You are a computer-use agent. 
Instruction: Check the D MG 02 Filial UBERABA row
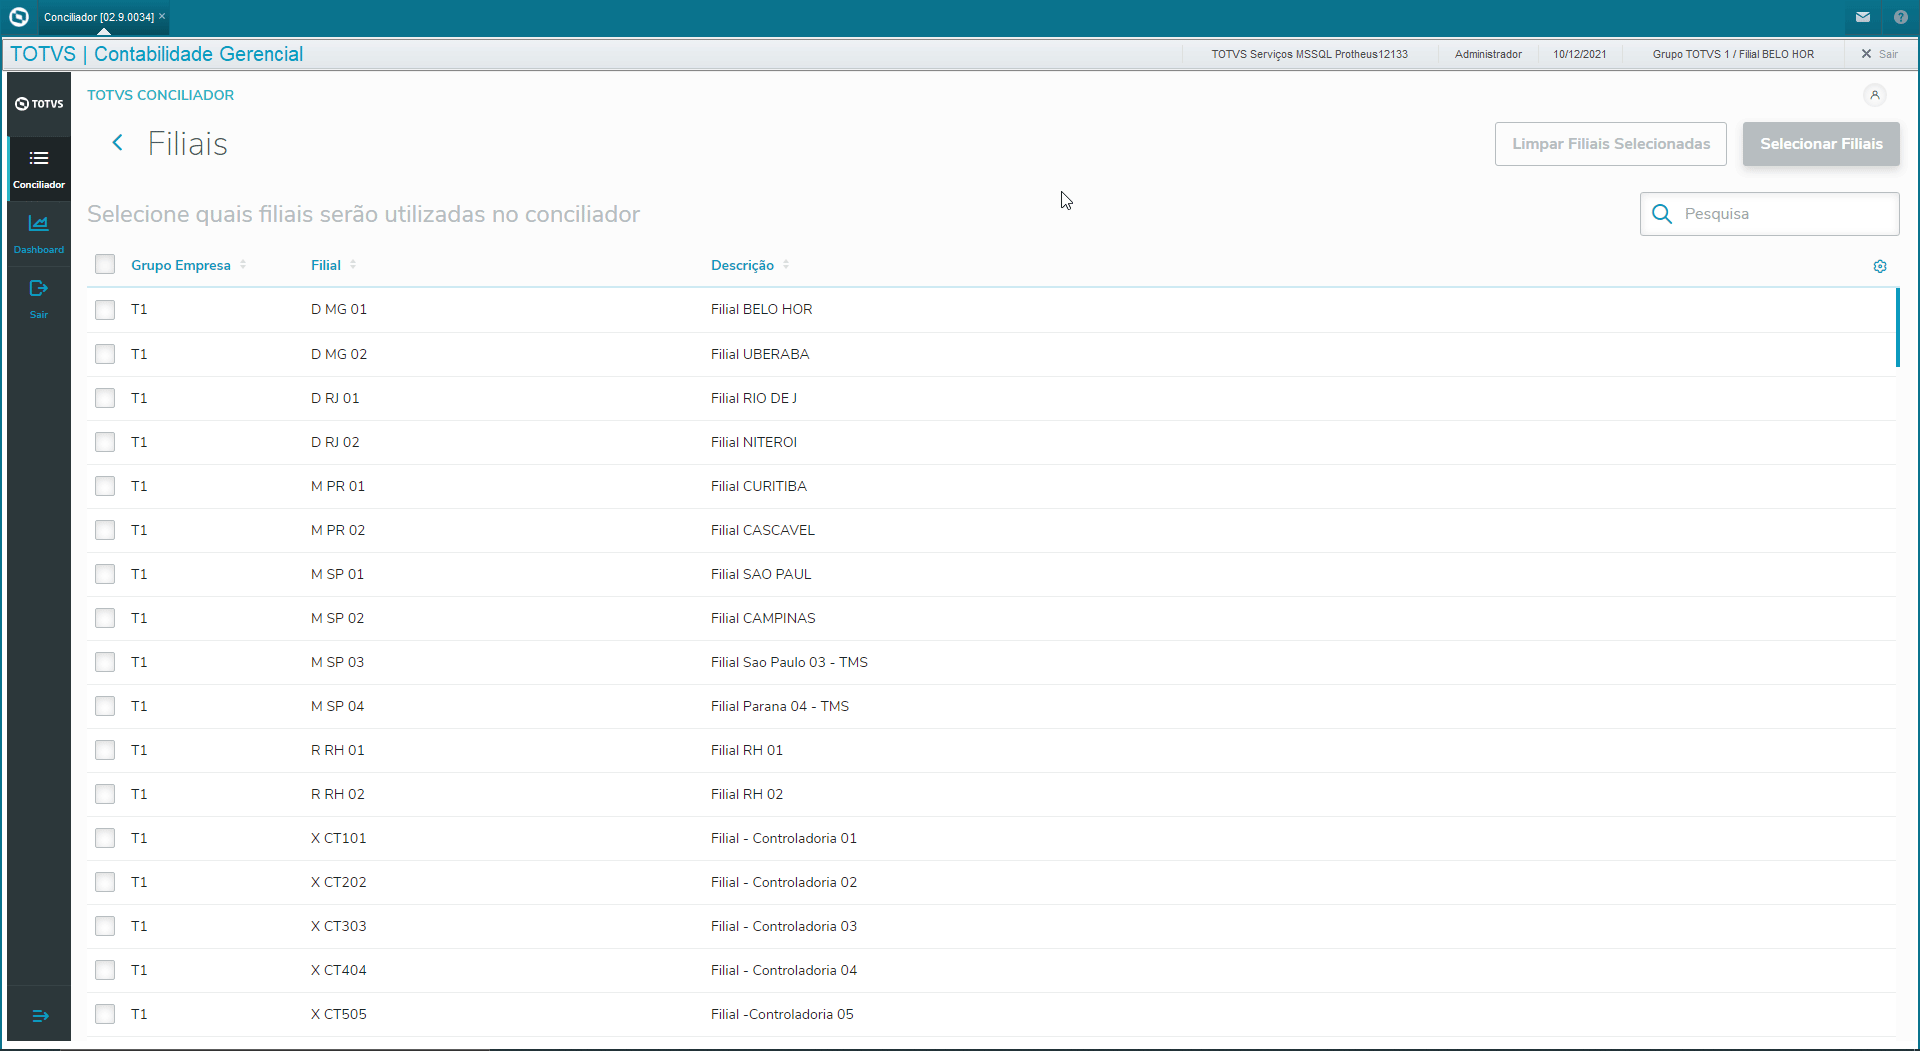(105, 354)
